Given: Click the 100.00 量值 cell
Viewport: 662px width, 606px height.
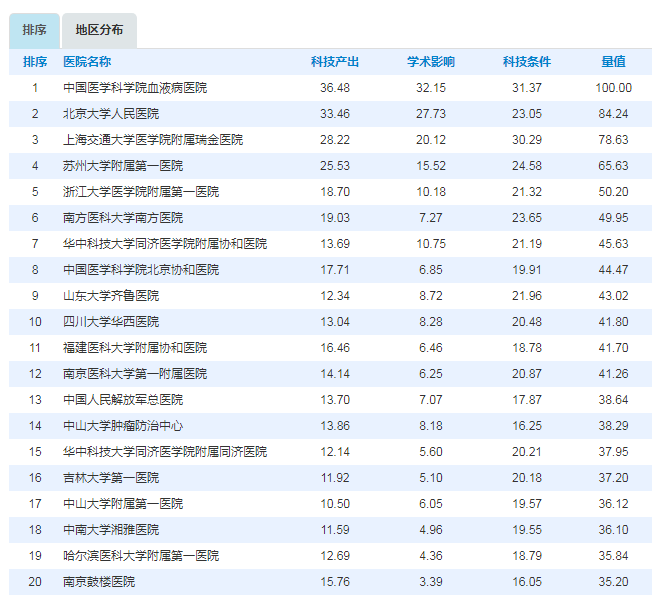Looking at the screenshot, I should [613, 88].
